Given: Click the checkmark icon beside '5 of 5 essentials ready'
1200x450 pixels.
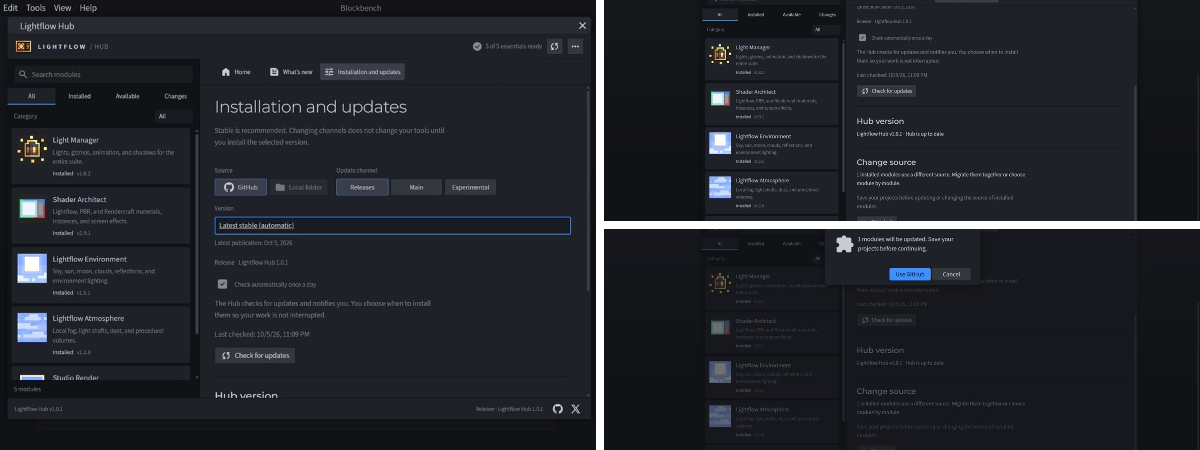Looking at the screenshot, I should point(477,46).
